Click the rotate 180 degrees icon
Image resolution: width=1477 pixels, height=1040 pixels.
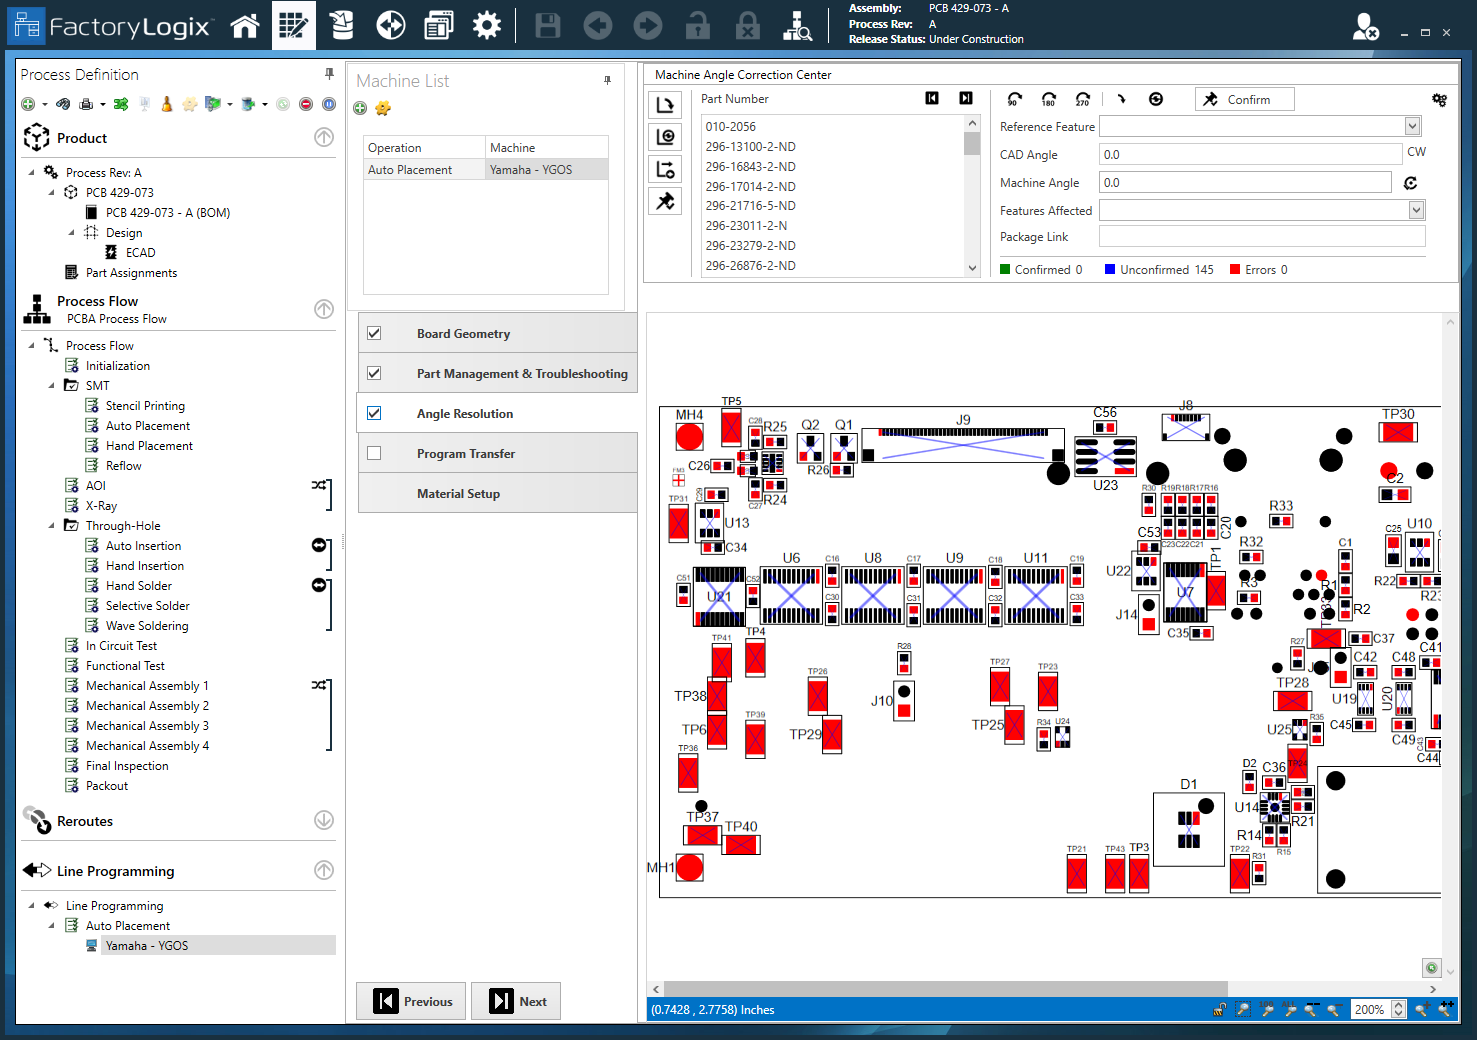1049,99
